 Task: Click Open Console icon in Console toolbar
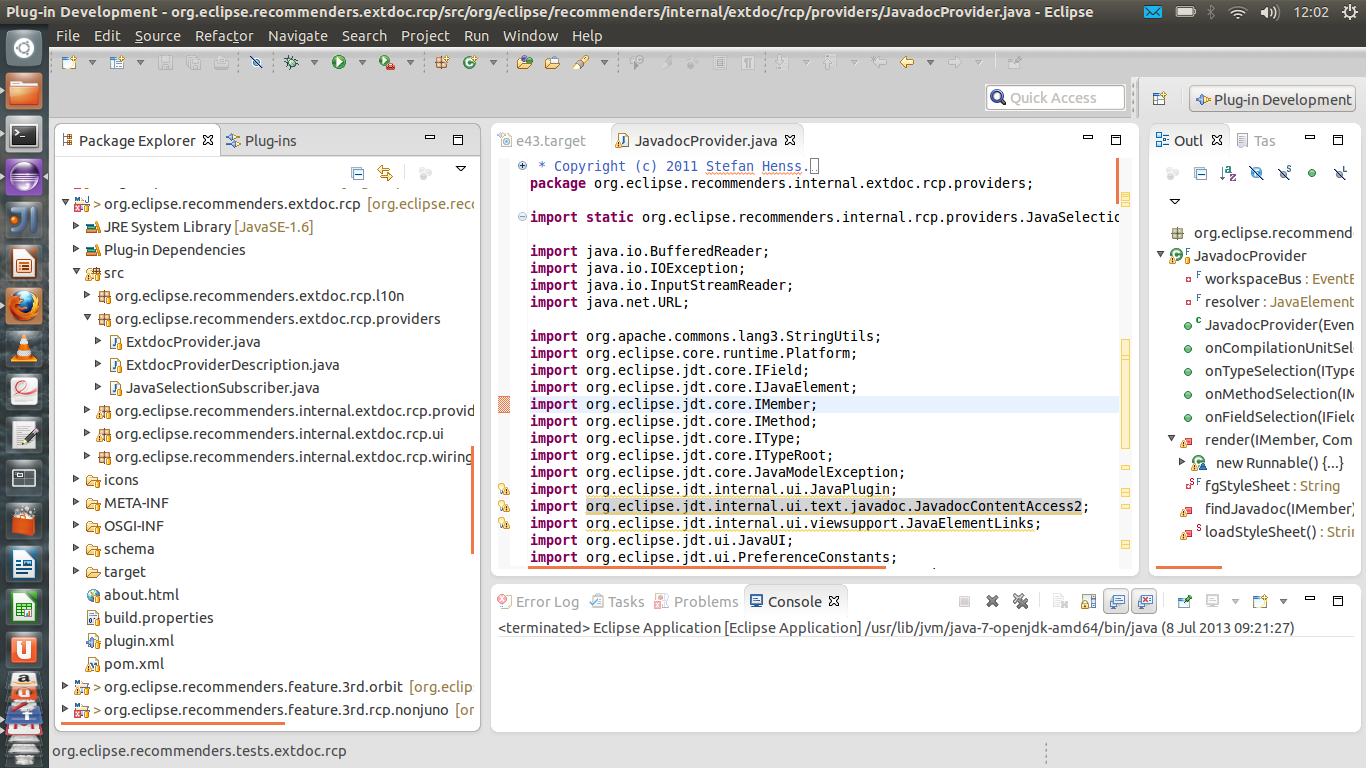pos(1260,601)
